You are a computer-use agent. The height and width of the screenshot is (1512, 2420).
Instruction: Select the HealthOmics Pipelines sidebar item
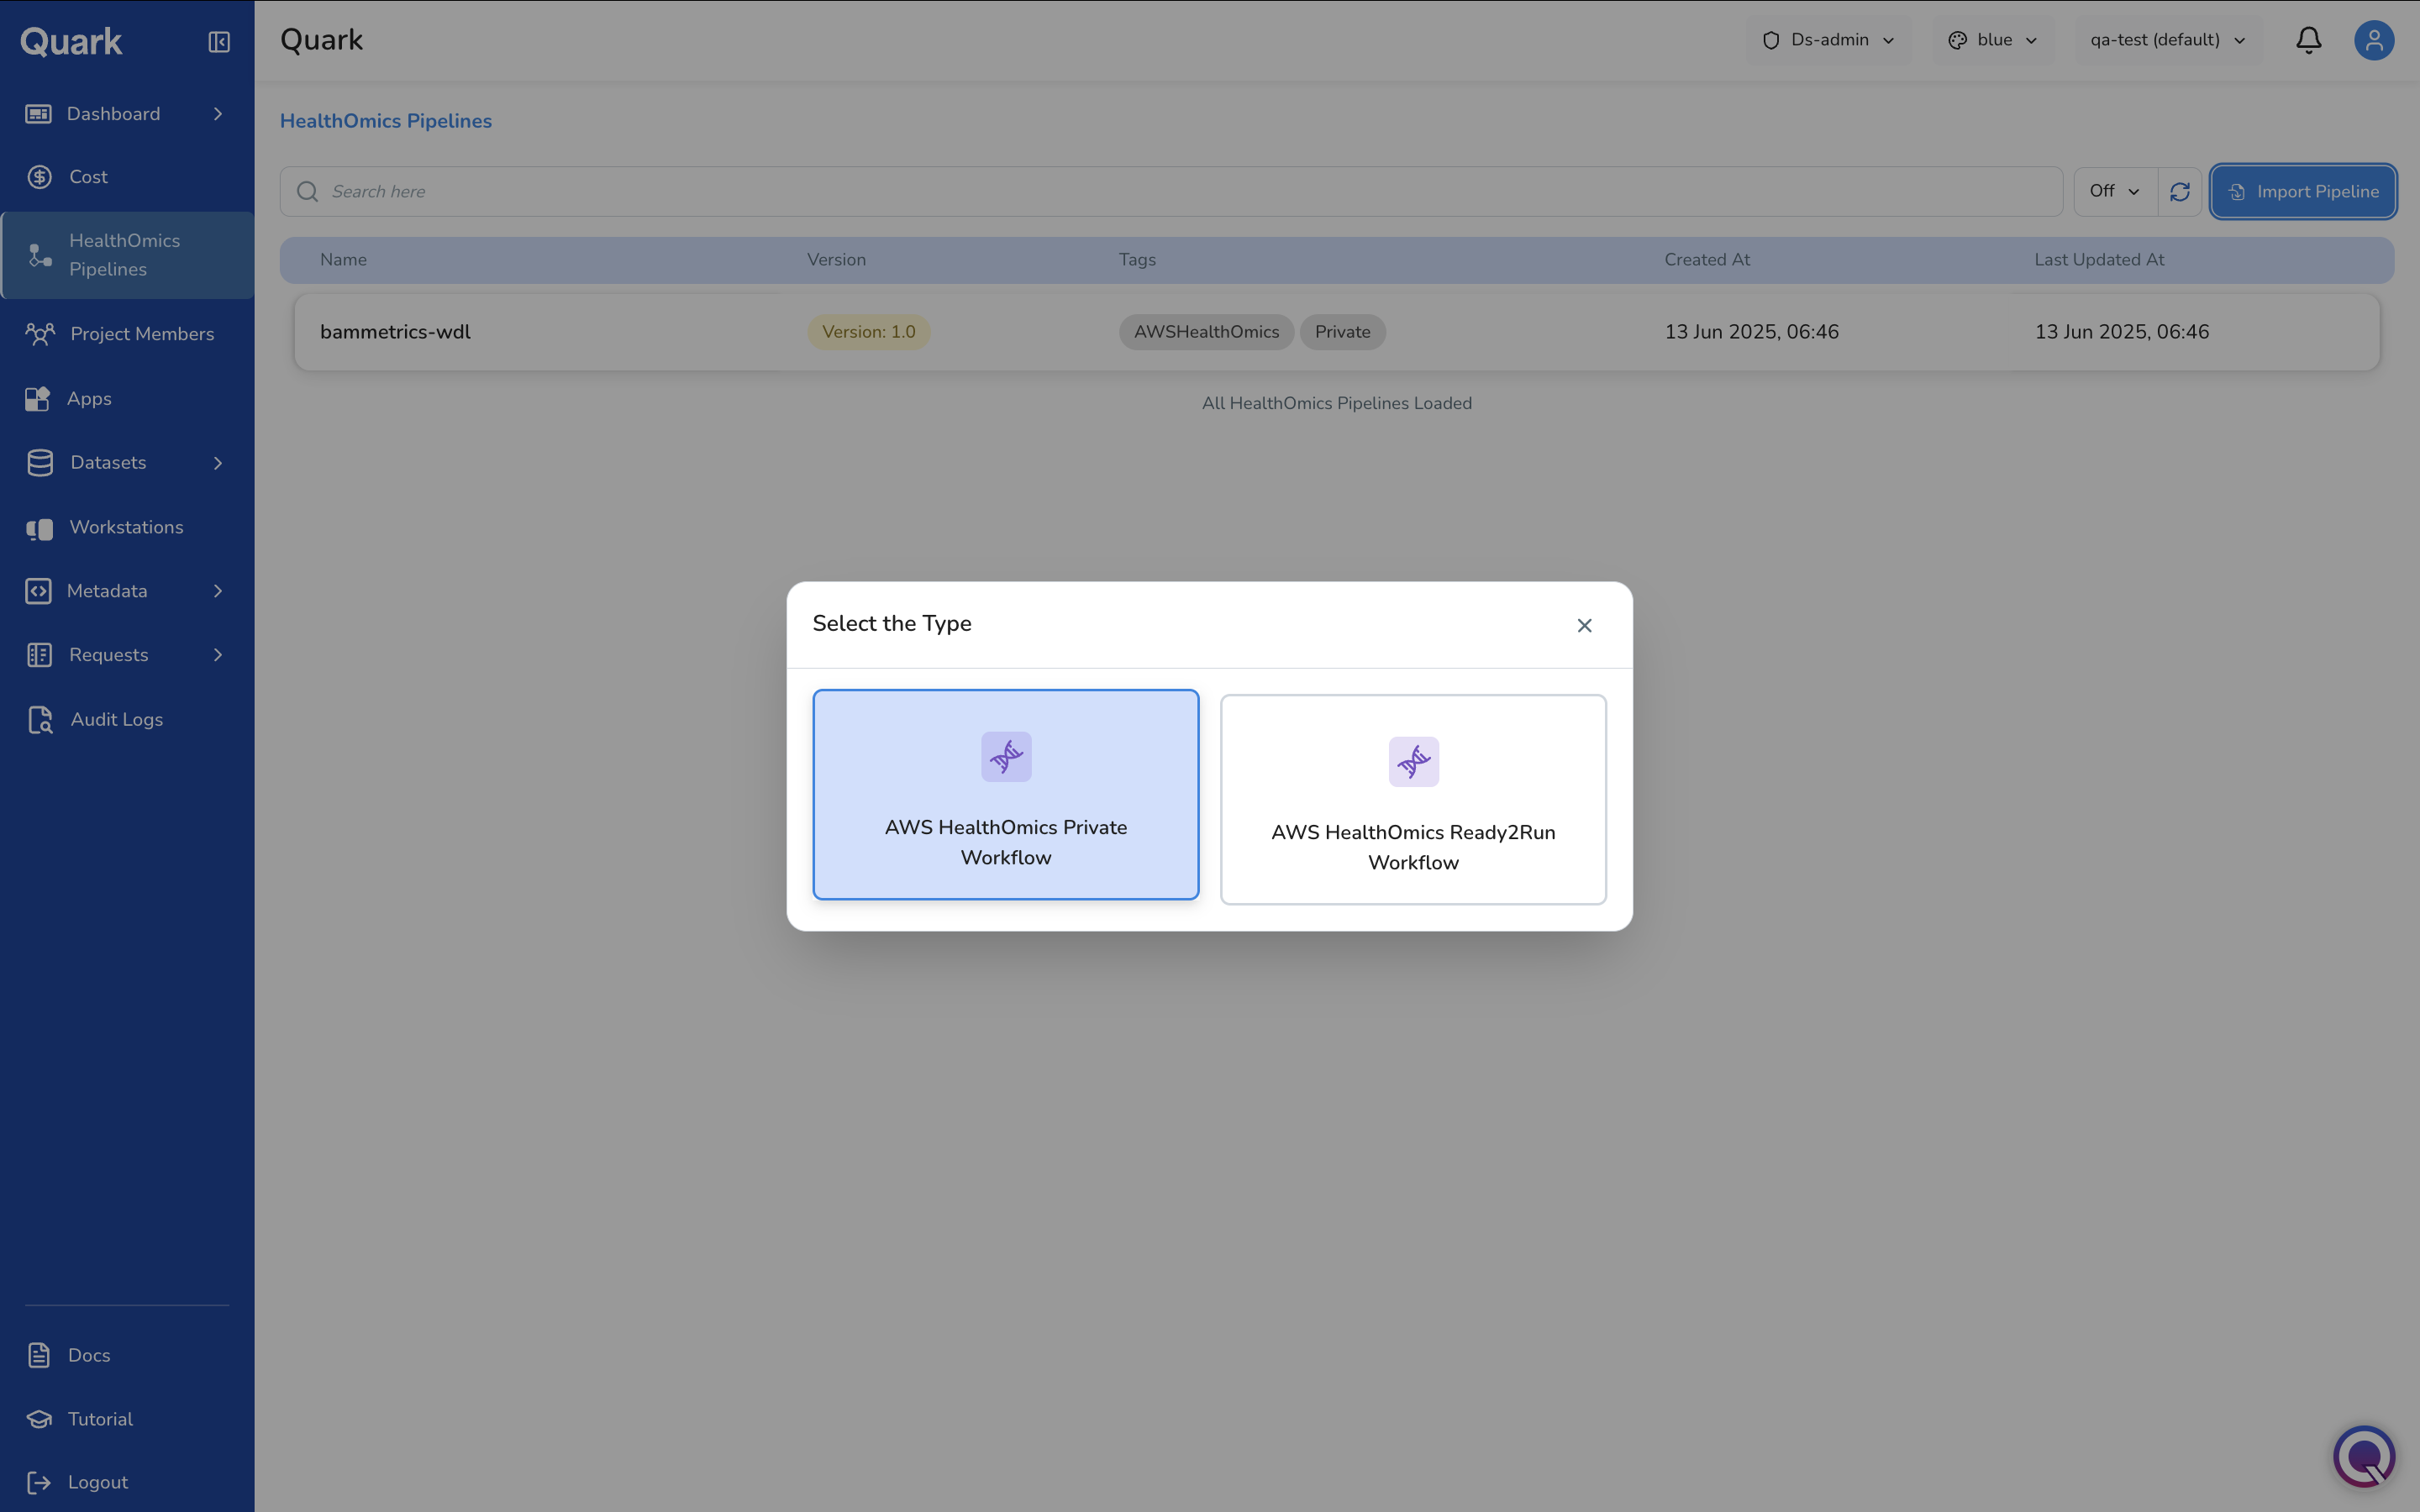(x=127, y=255)
